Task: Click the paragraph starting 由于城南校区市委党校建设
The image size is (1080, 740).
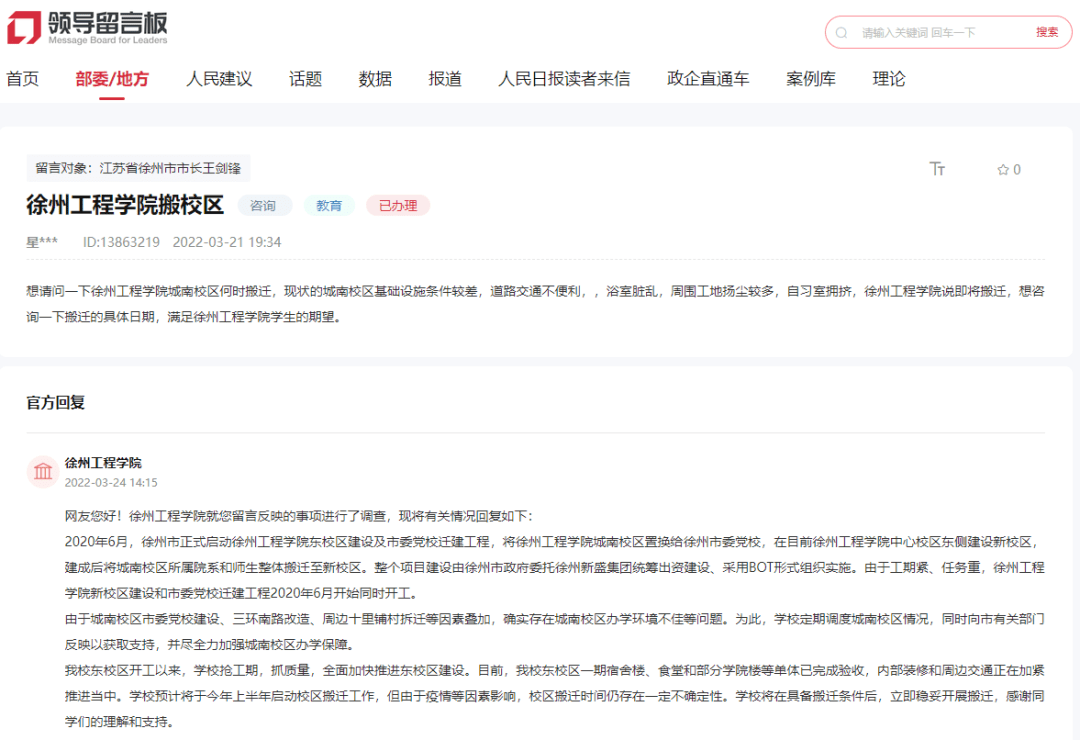Action: click(554, 632)
